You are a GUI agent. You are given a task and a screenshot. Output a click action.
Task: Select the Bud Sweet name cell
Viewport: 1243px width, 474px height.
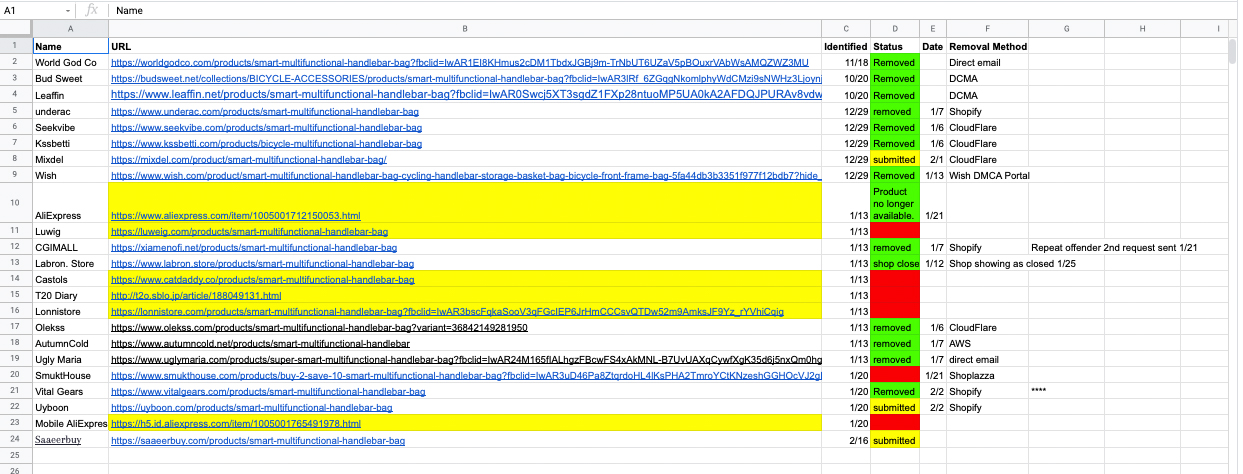(70, 79)
